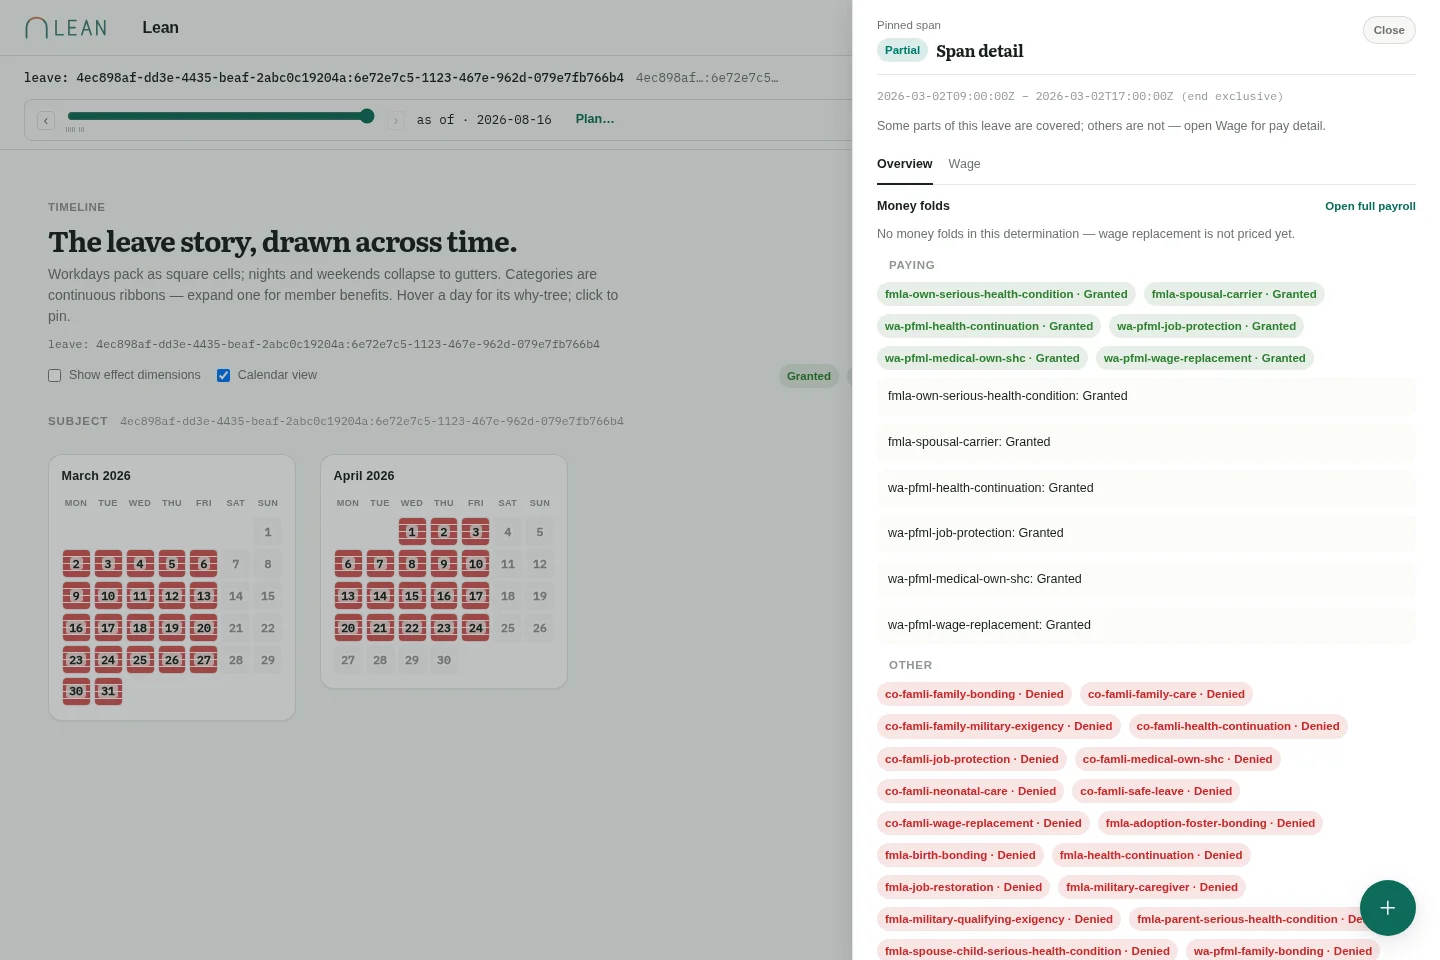The height and width of the screenshot is (960, 1440).
Task: Click the Partial status badge
Action: [x=902, y=50]
